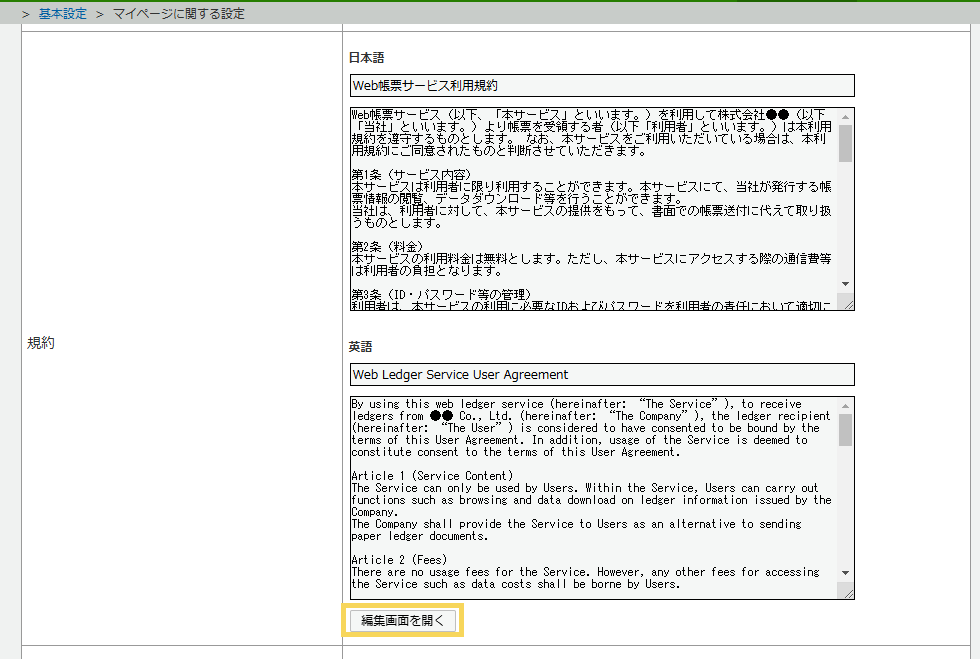Click resize handle of English agreement textarea

(847, 592)
